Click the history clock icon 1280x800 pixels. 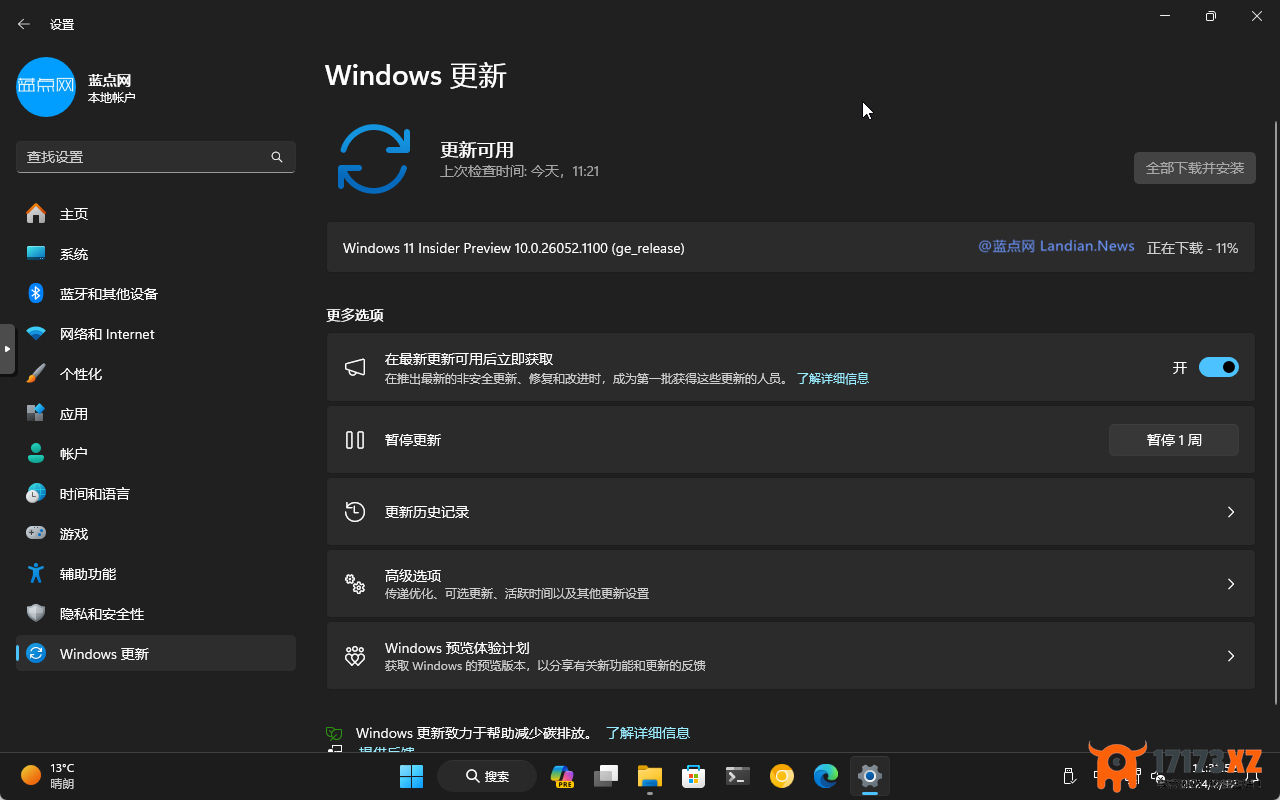pyautogui.click(x=355, y=512)
